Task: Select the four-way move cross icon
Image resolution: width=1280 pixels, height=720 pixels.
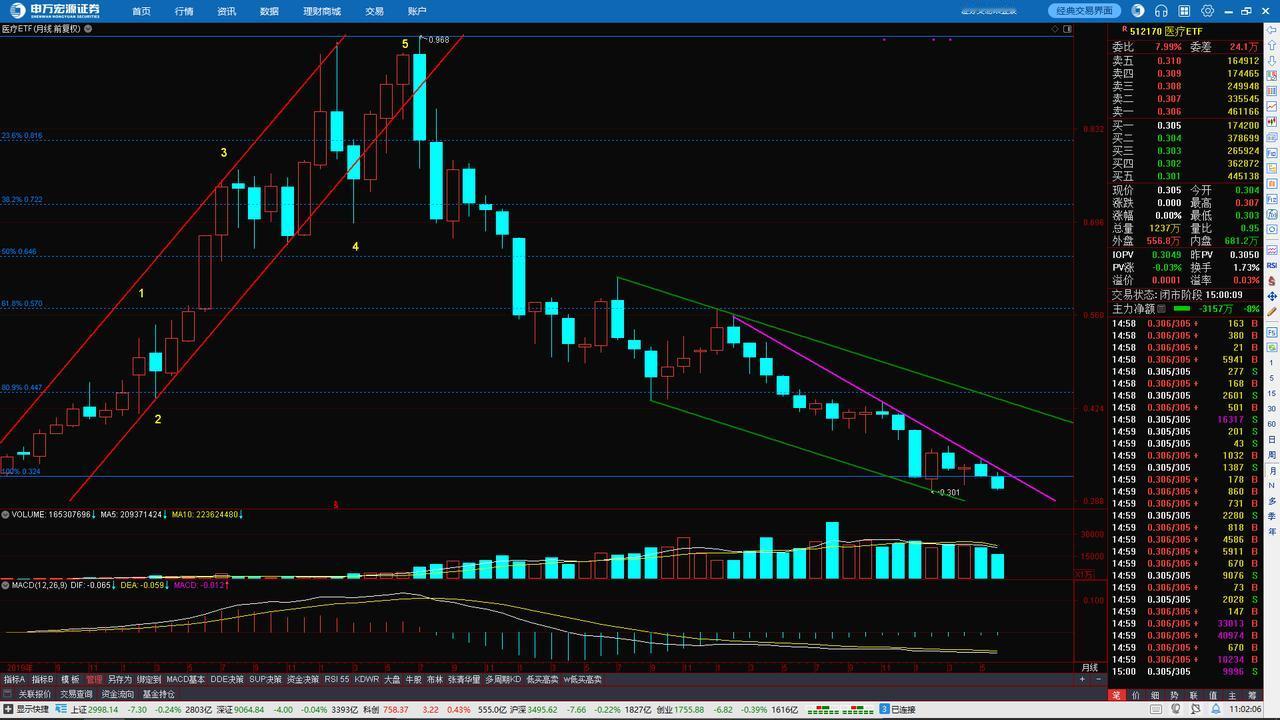Action: [x=1272, y=296]
